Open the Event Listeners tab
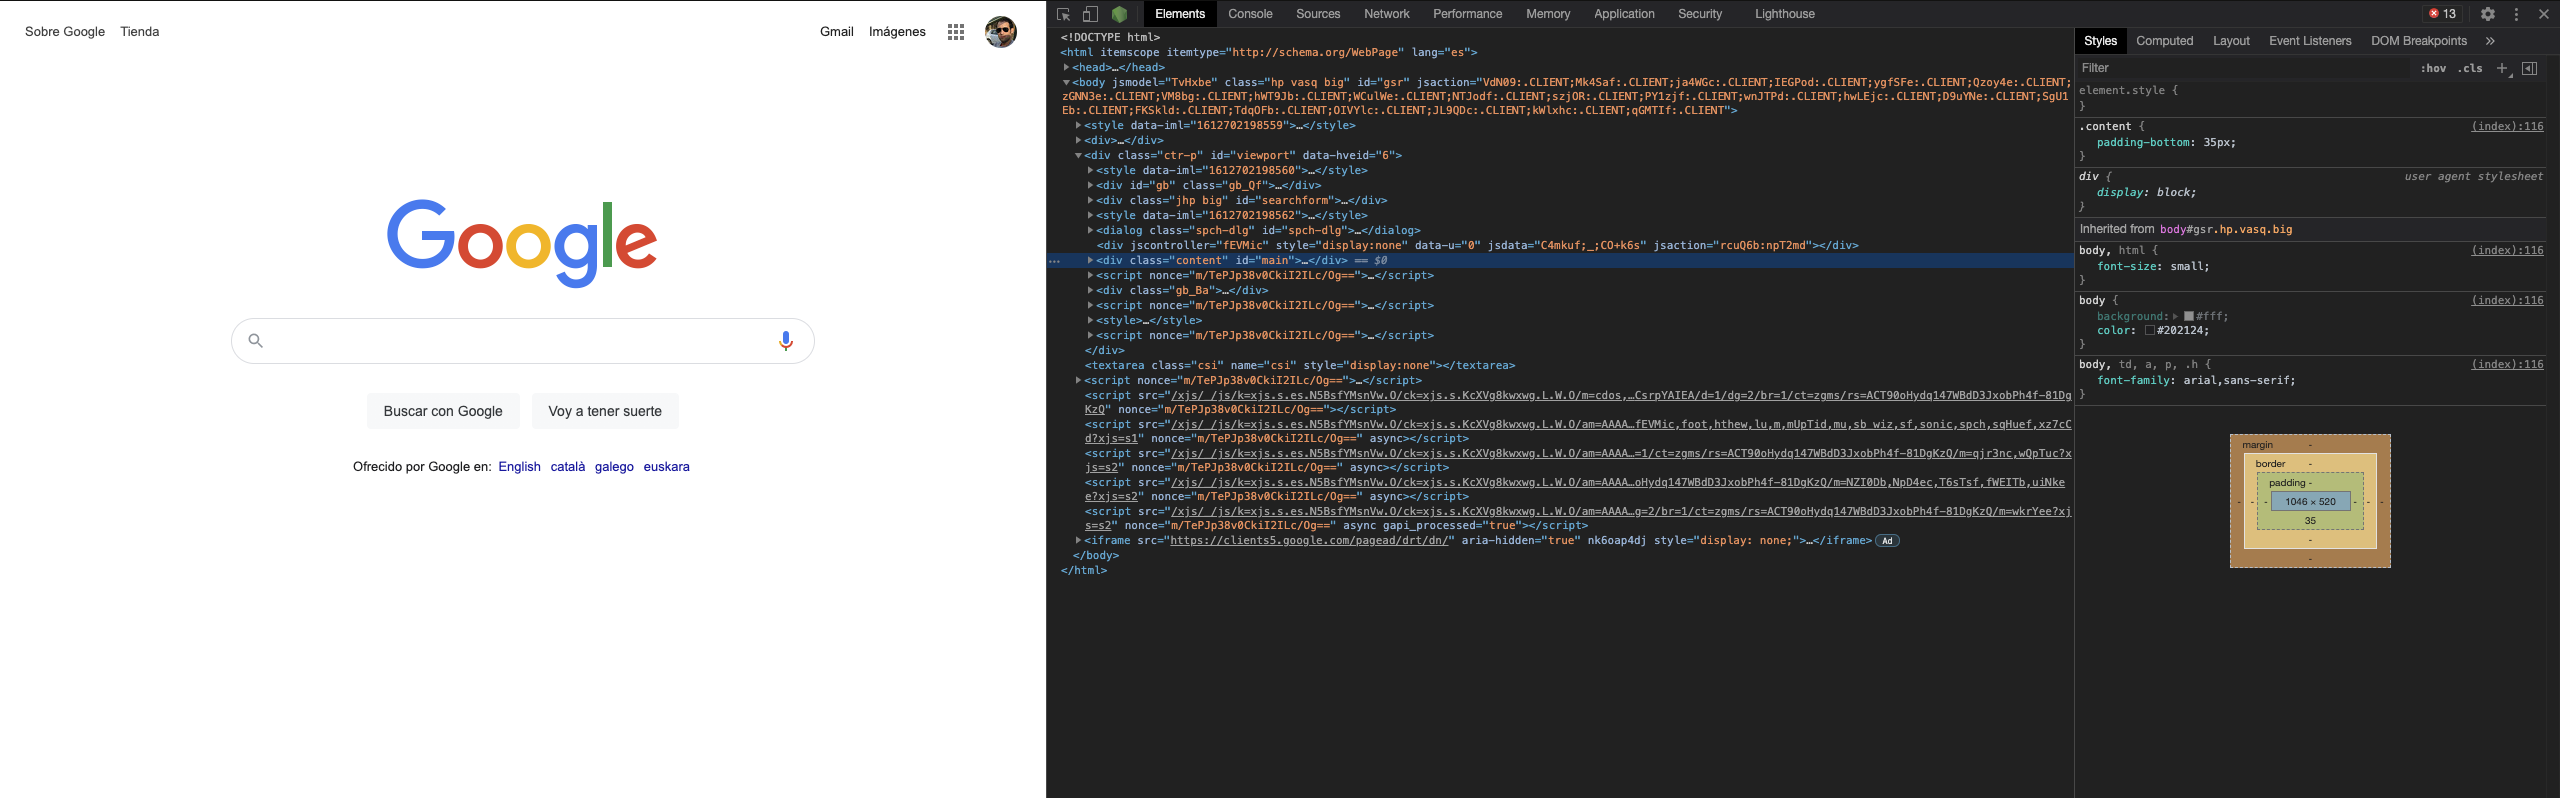Image resolution: width=2560 pixels, height=798 pixels. pos(2310,41)
